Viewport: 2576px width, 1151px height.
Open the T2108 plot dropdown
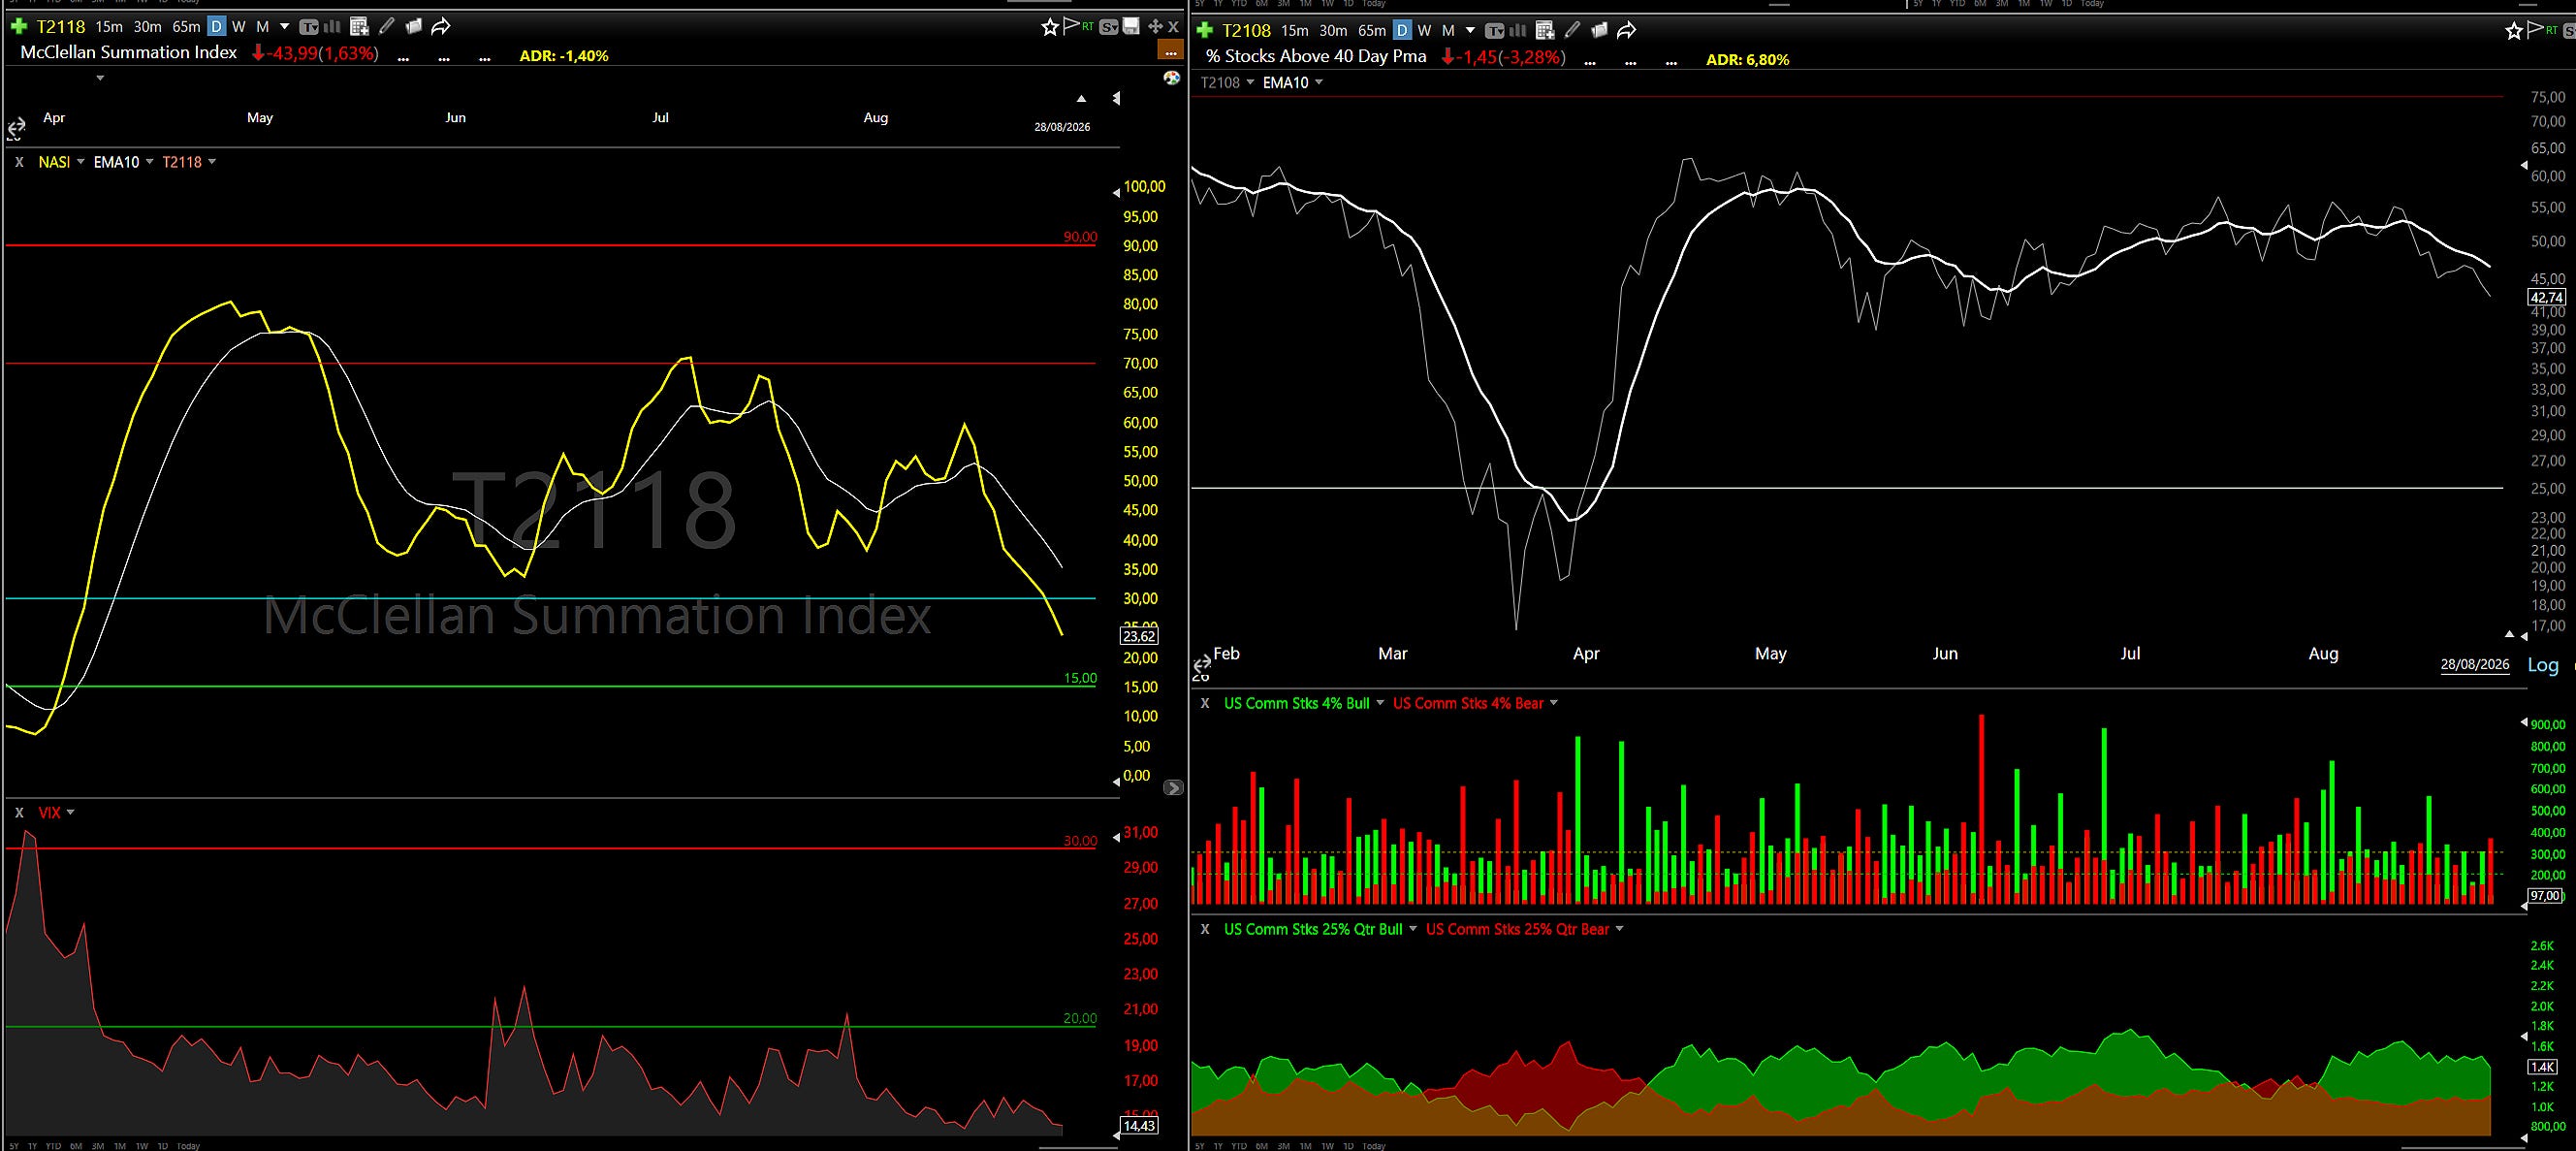pyautogui.click(x=1250, y=83)
